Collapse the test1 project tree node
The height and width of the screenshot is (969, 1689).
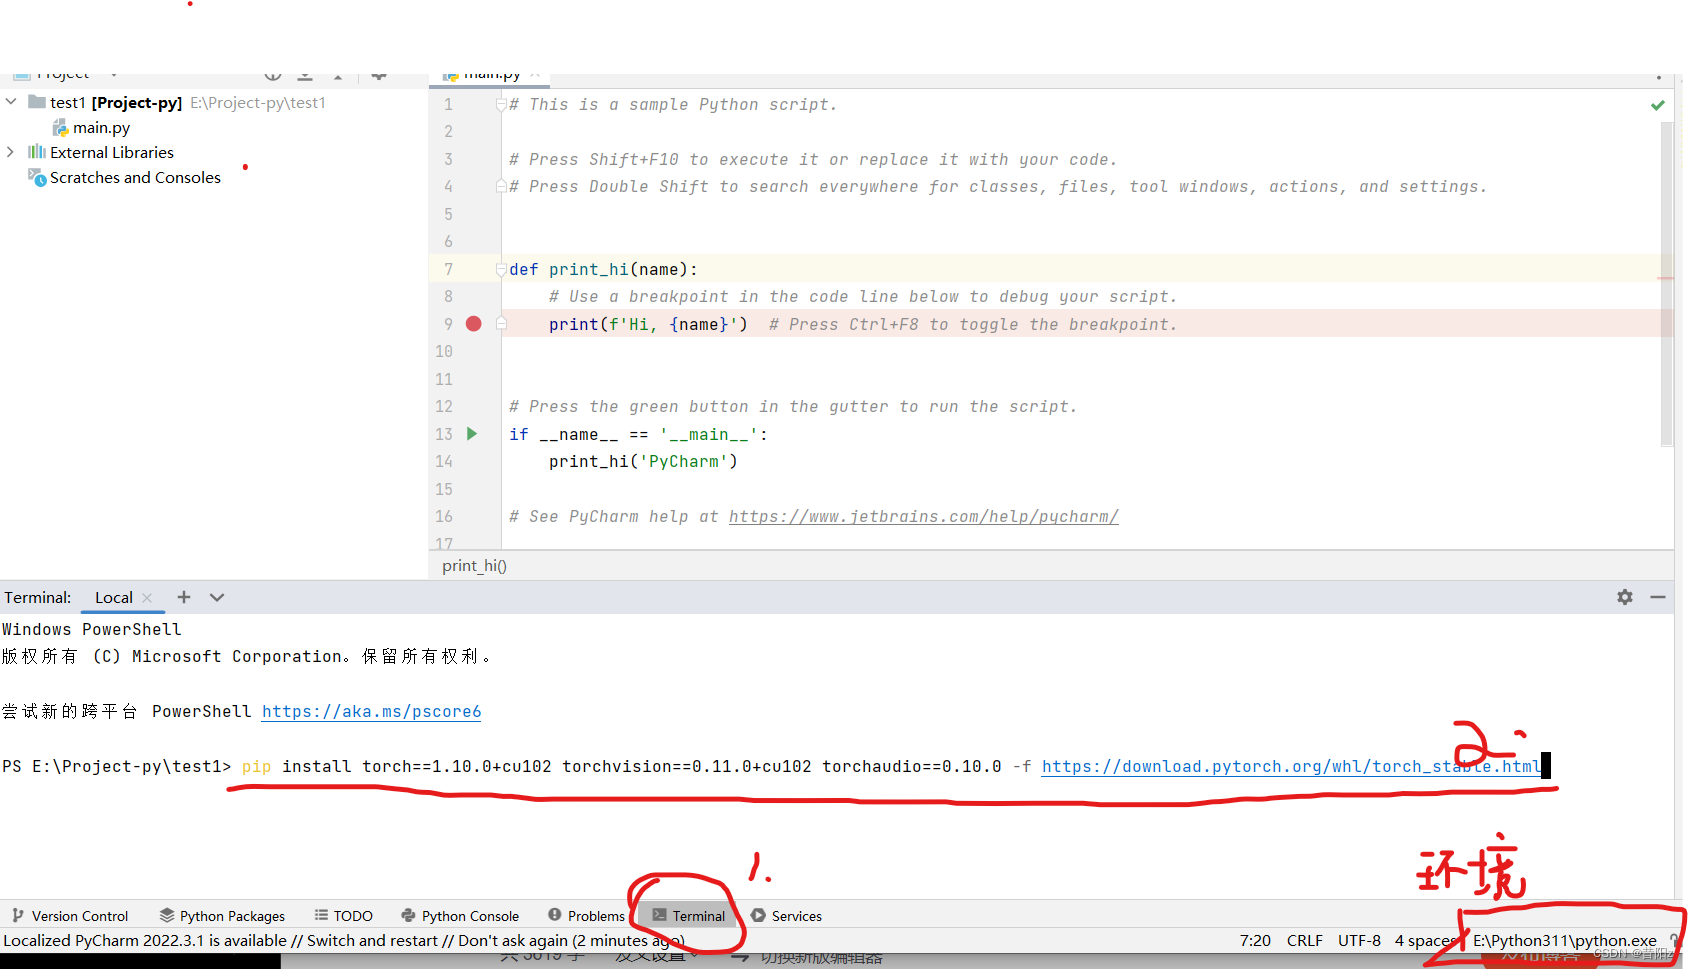click(10, 101)
